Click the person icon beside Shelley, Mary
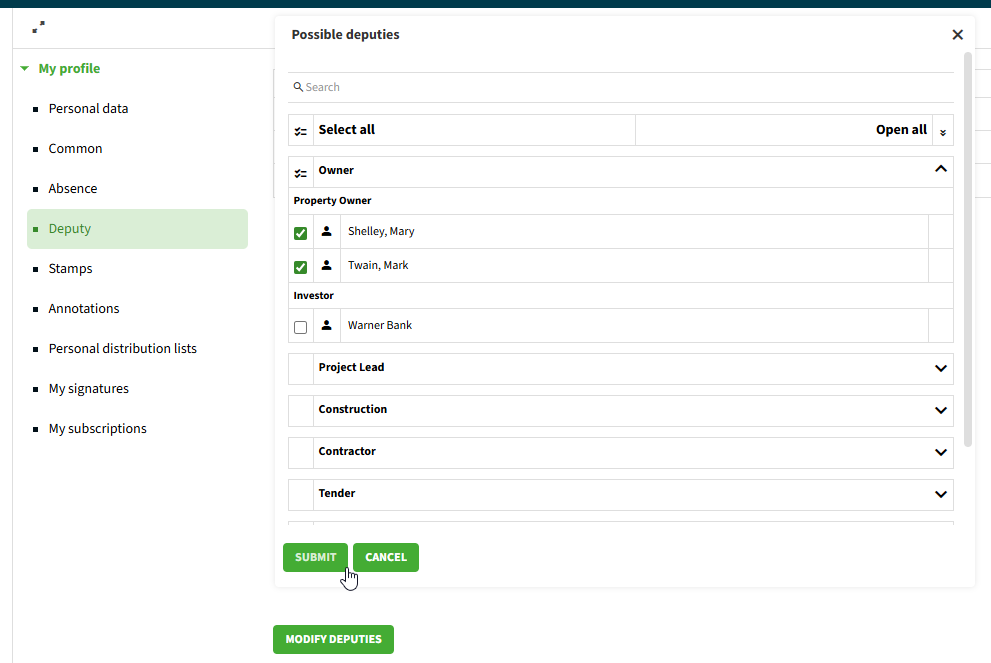 pyautogui.click(x=326, y=232)
